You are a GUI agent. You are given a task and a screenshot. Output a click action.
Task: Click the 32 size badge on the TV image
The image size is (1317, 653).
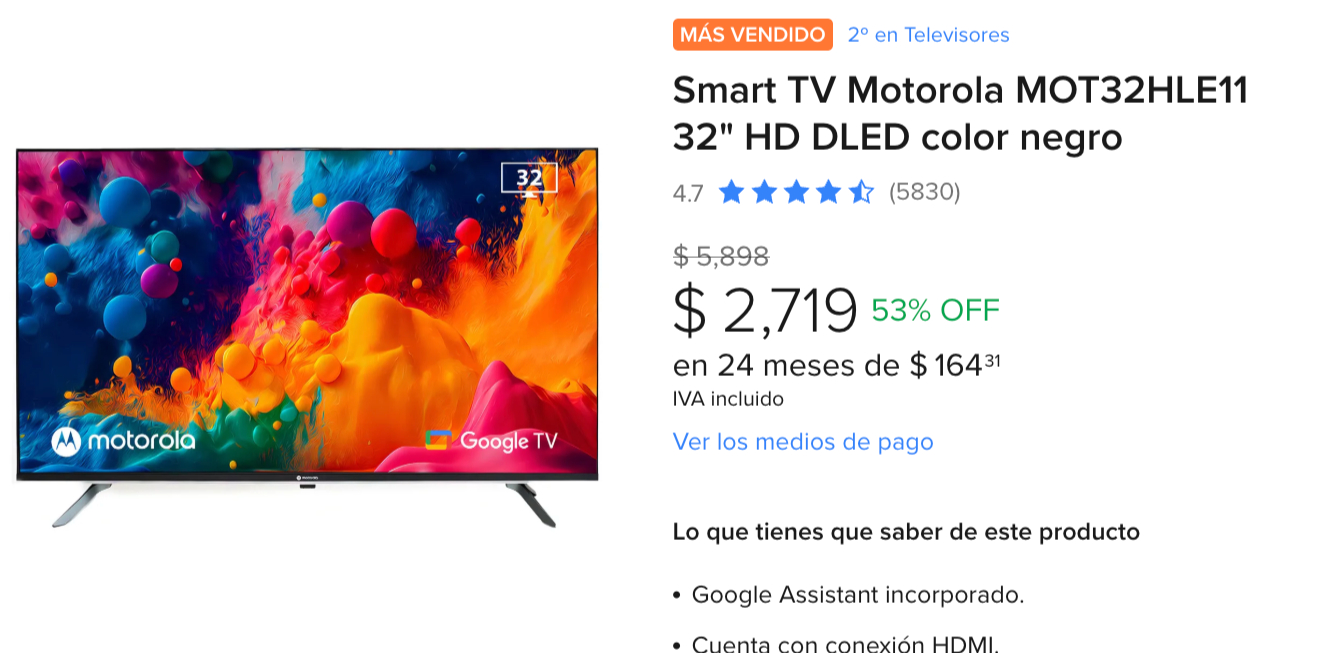tap(529, 178)
